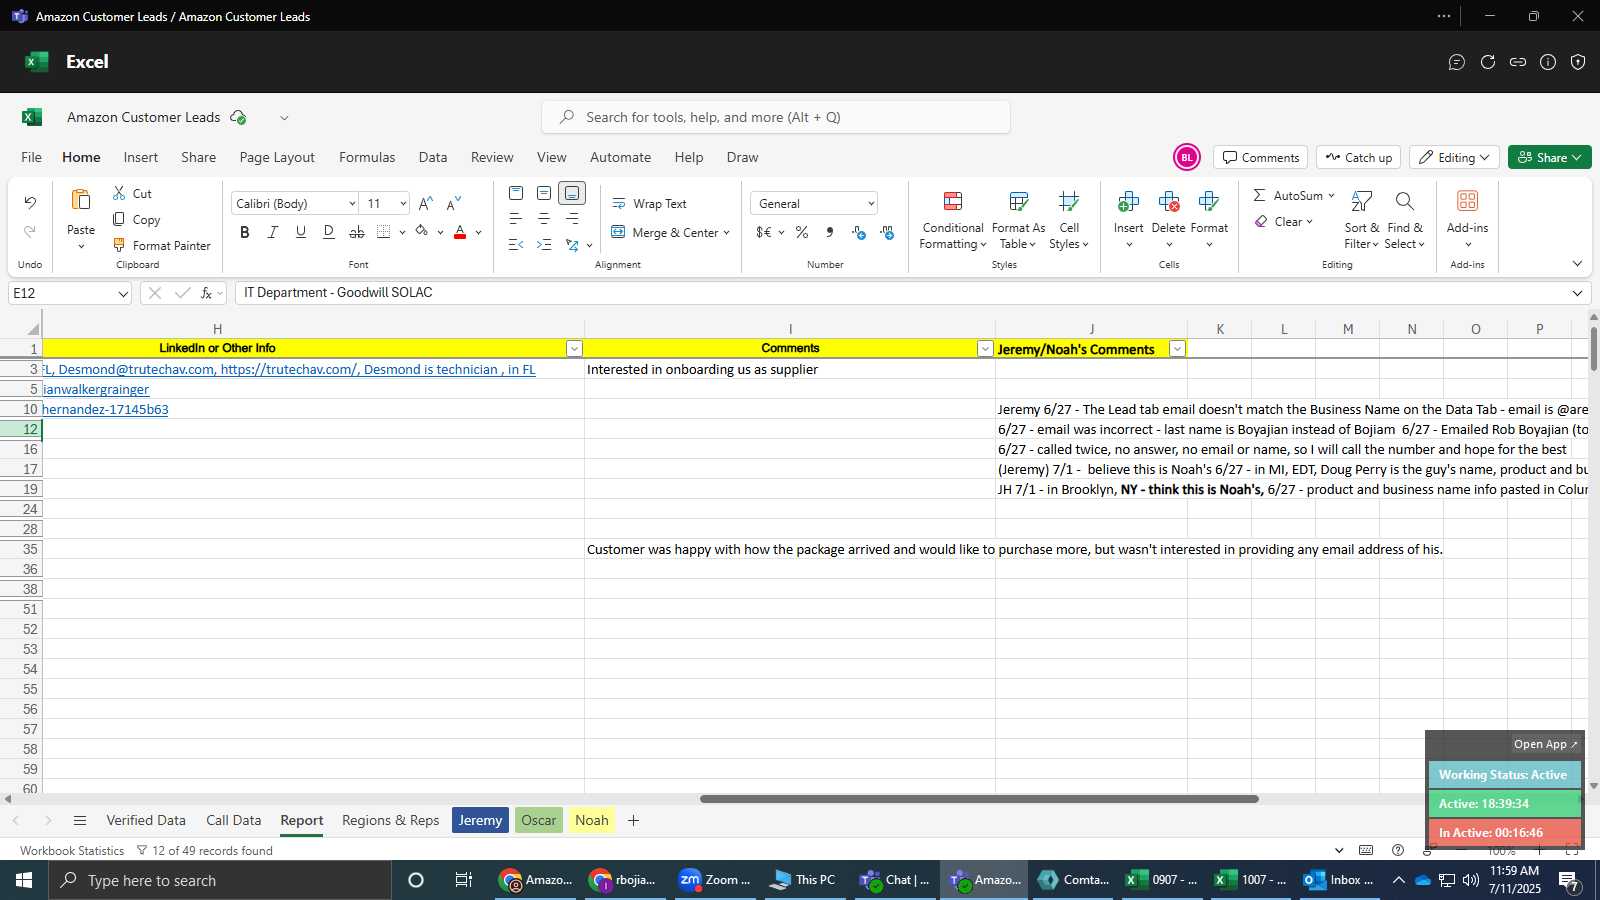1600x900 pixels.
Task: Click Merge & Center
Action: [x=664, y=232]
